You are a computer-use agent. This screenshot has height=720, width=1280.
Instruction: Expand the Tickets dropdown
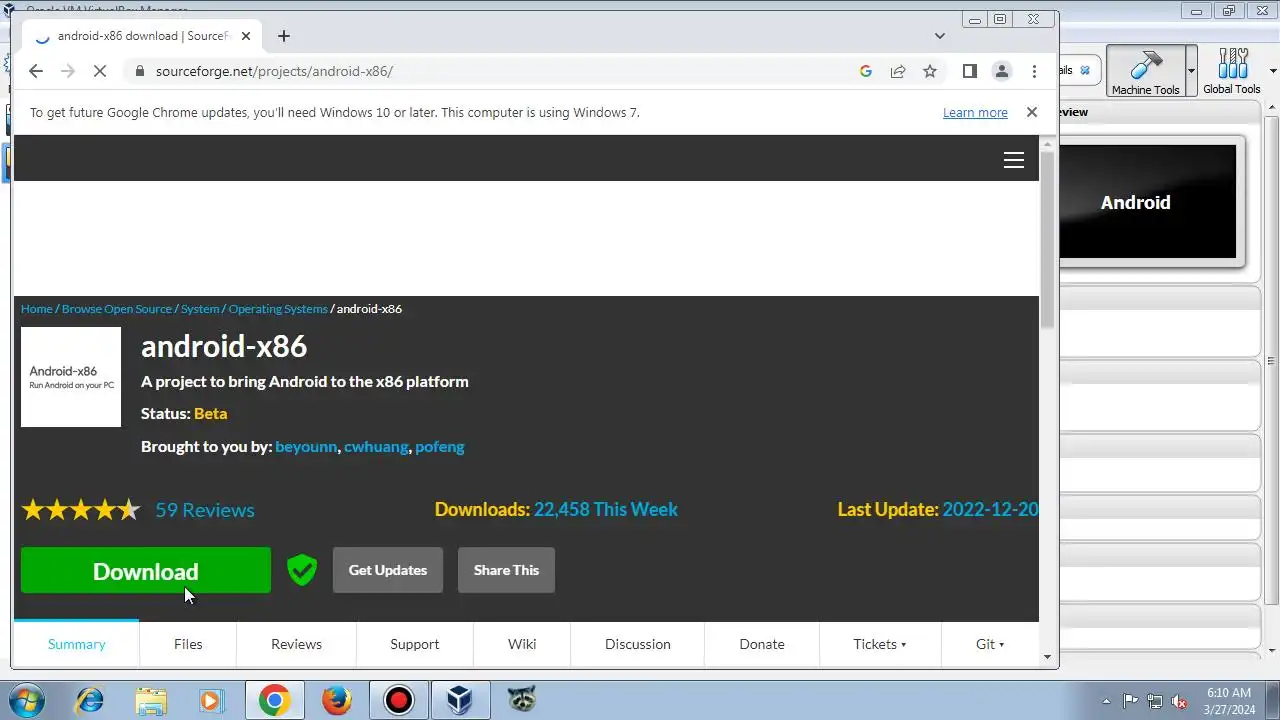click(880, 644)
